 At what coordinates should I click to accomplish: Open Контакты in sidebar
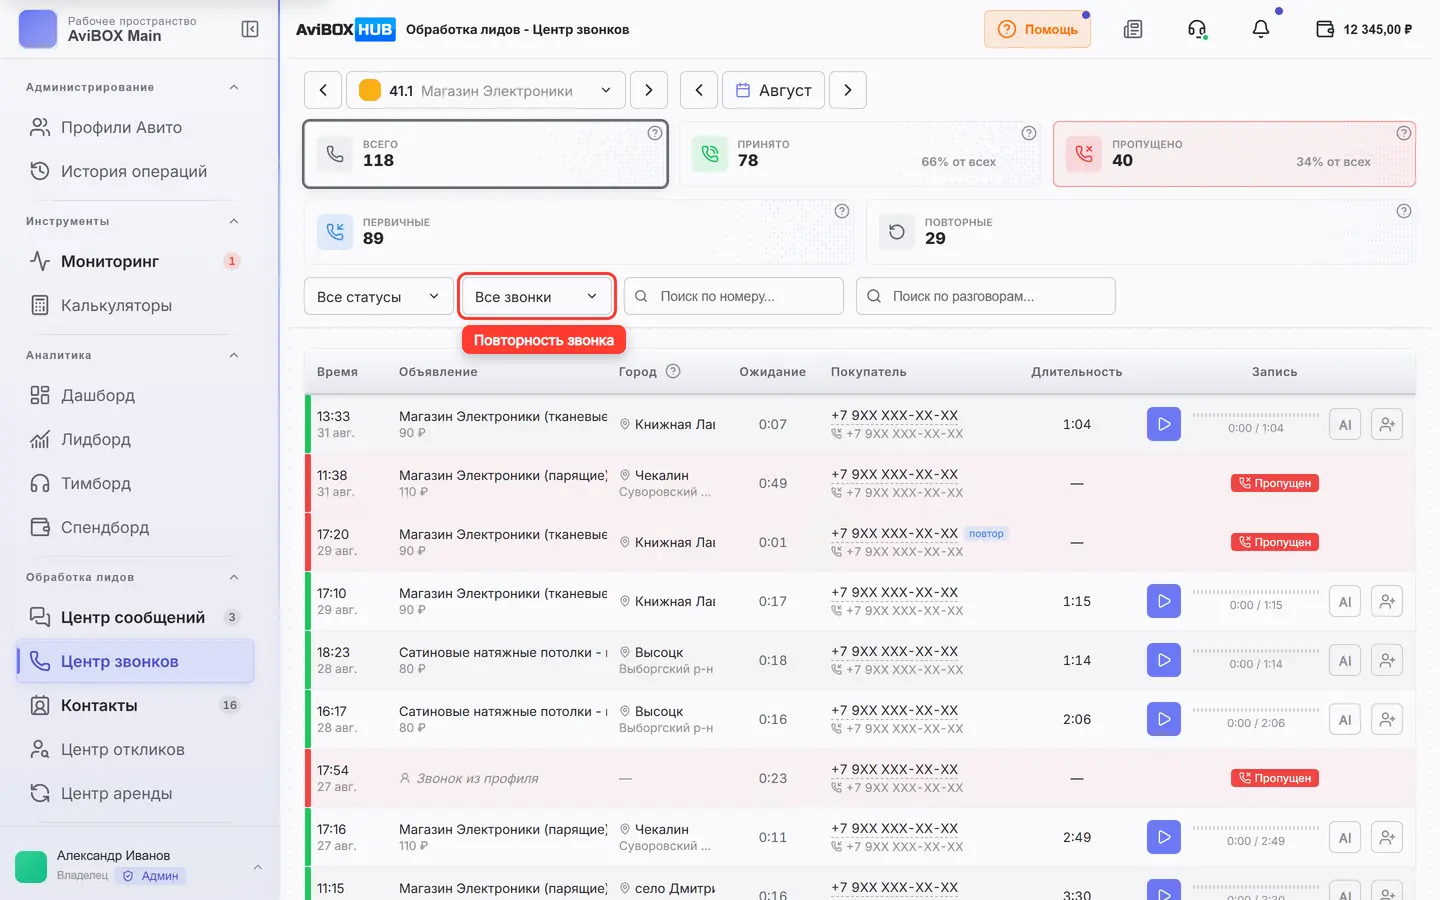pos(135,705)
